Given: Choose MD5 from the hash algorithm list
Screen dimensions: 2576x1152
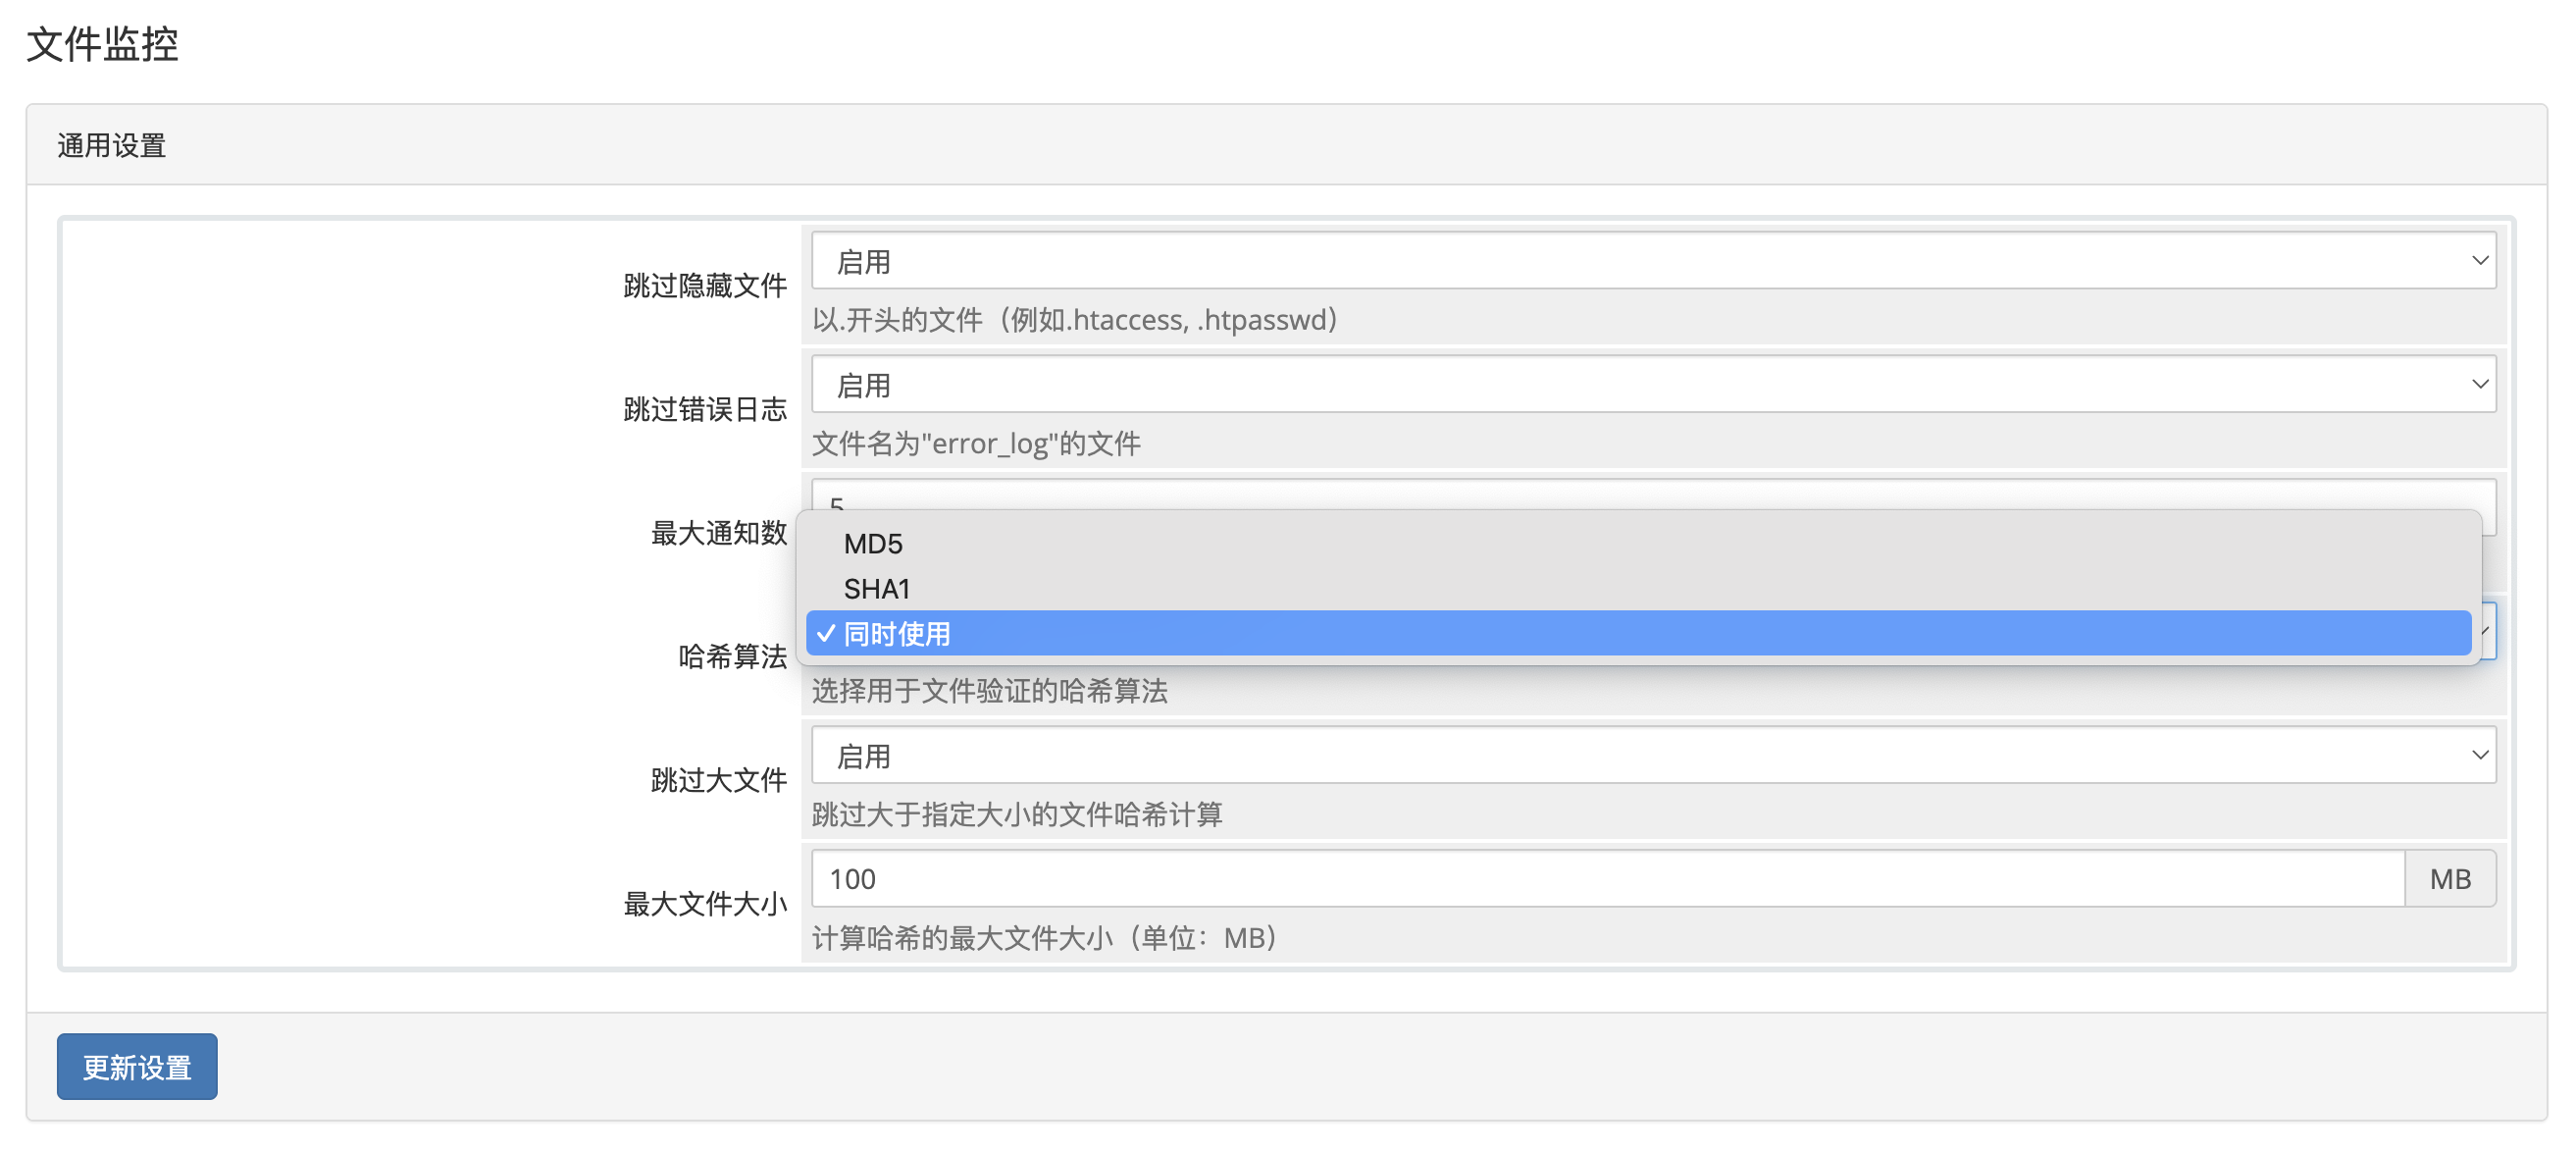Looking at the screenshot, I should pos(873,544).
